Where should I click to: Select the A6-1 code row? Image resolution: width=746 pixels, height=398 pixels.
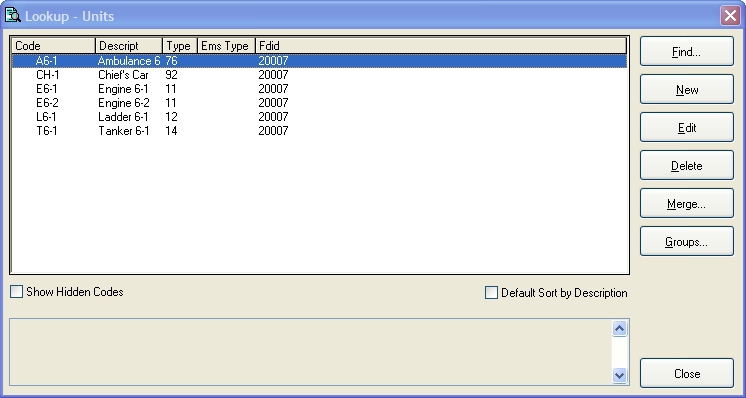(319, 61)
